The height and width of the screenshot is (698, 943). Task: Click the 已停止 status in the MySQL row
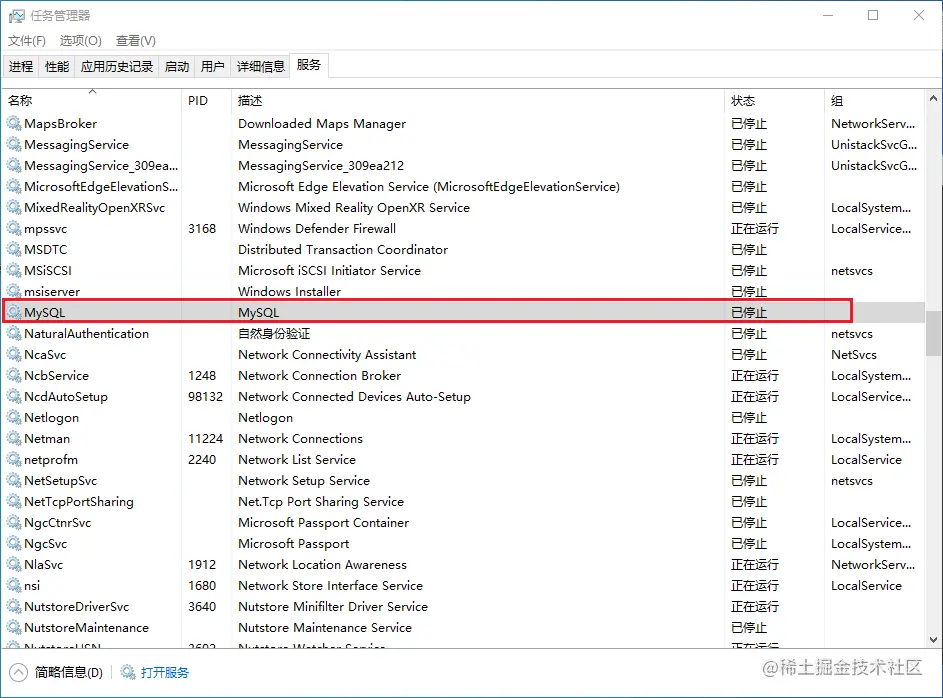coord(749,312)
